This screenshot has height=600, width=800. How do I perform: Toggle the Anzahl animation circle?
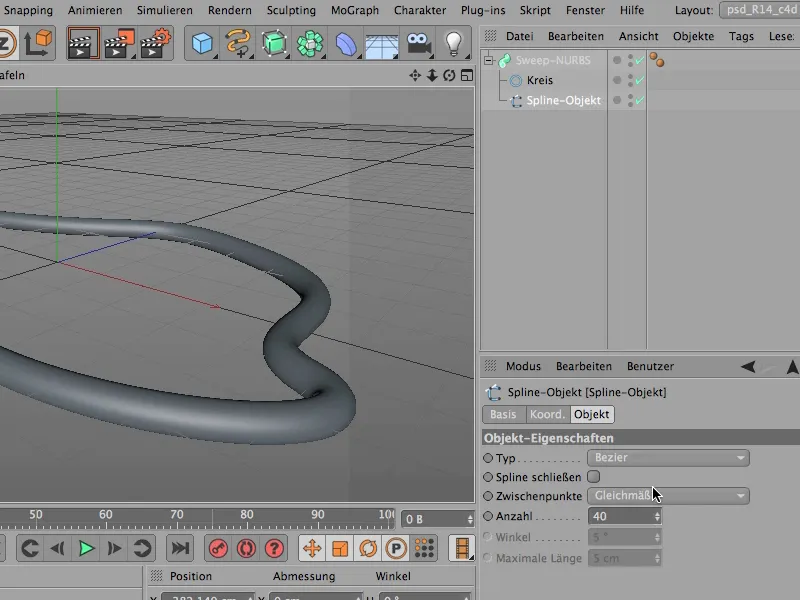[488, 516]
